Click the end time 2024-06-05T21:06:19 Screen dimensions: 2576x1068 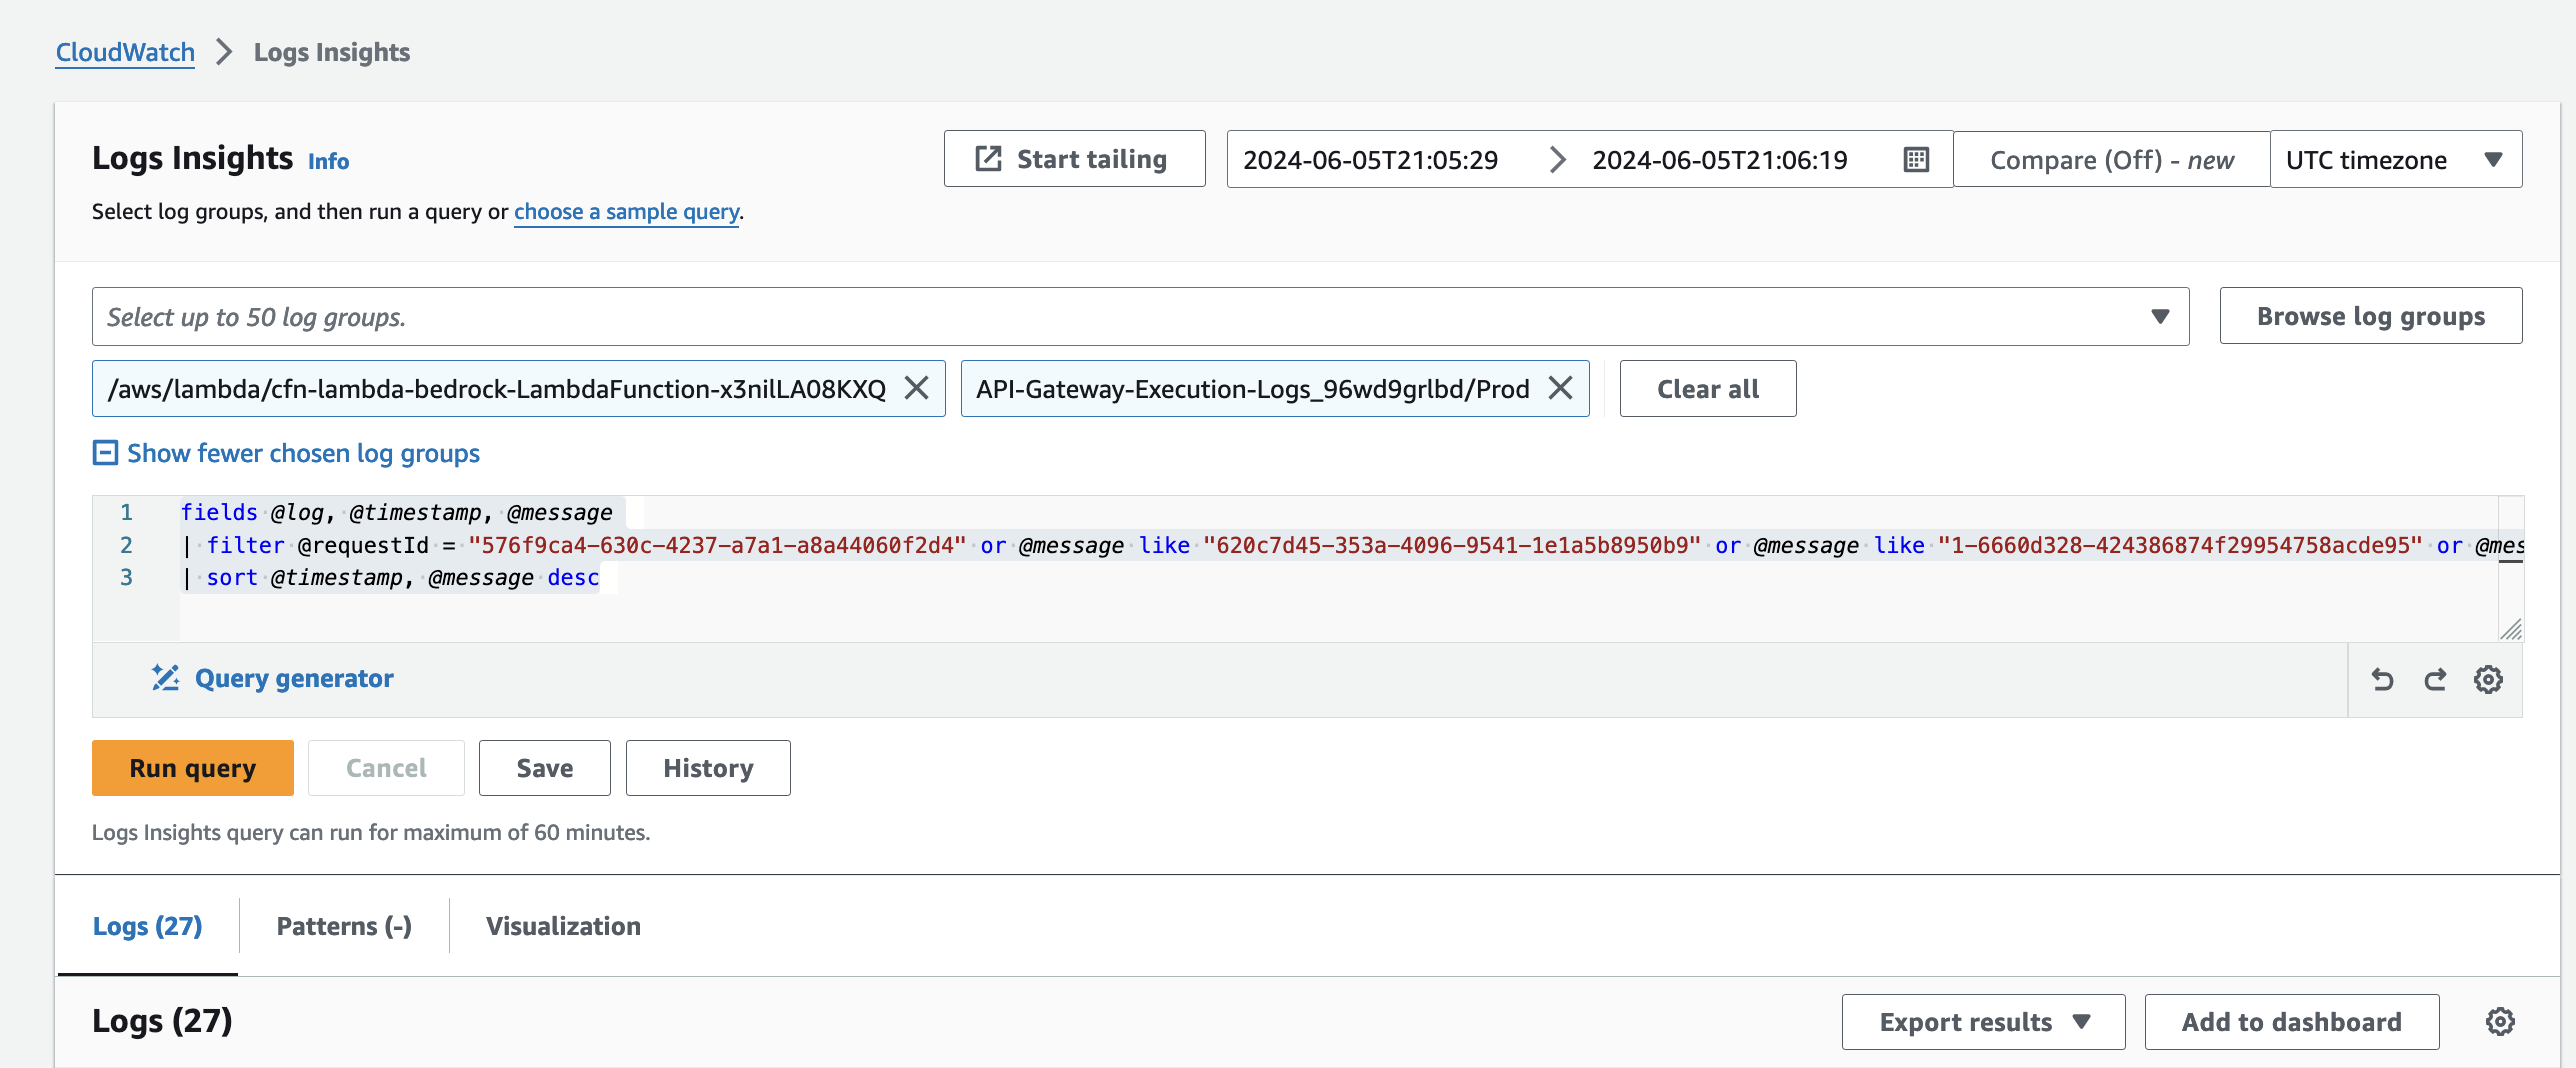[1719, 160]
